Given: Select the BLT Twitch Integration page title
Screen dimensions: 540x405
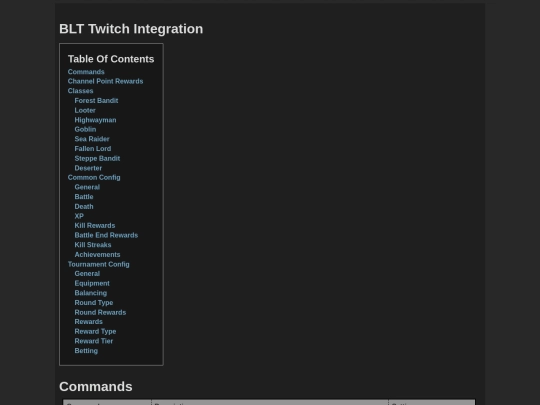Looking at the screenshot, I should click(131, 29).
